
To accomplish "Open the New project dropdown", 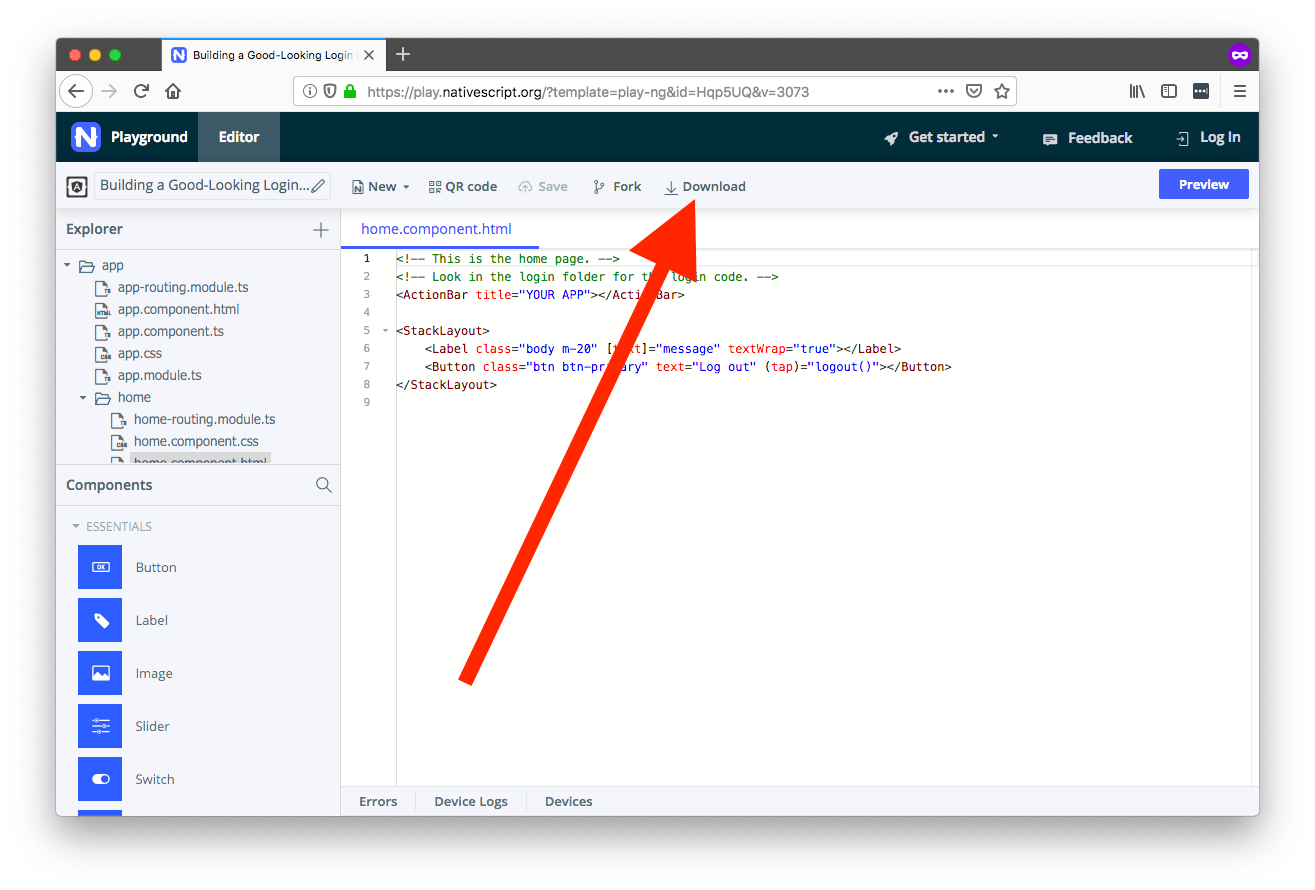I will (381, 187).
